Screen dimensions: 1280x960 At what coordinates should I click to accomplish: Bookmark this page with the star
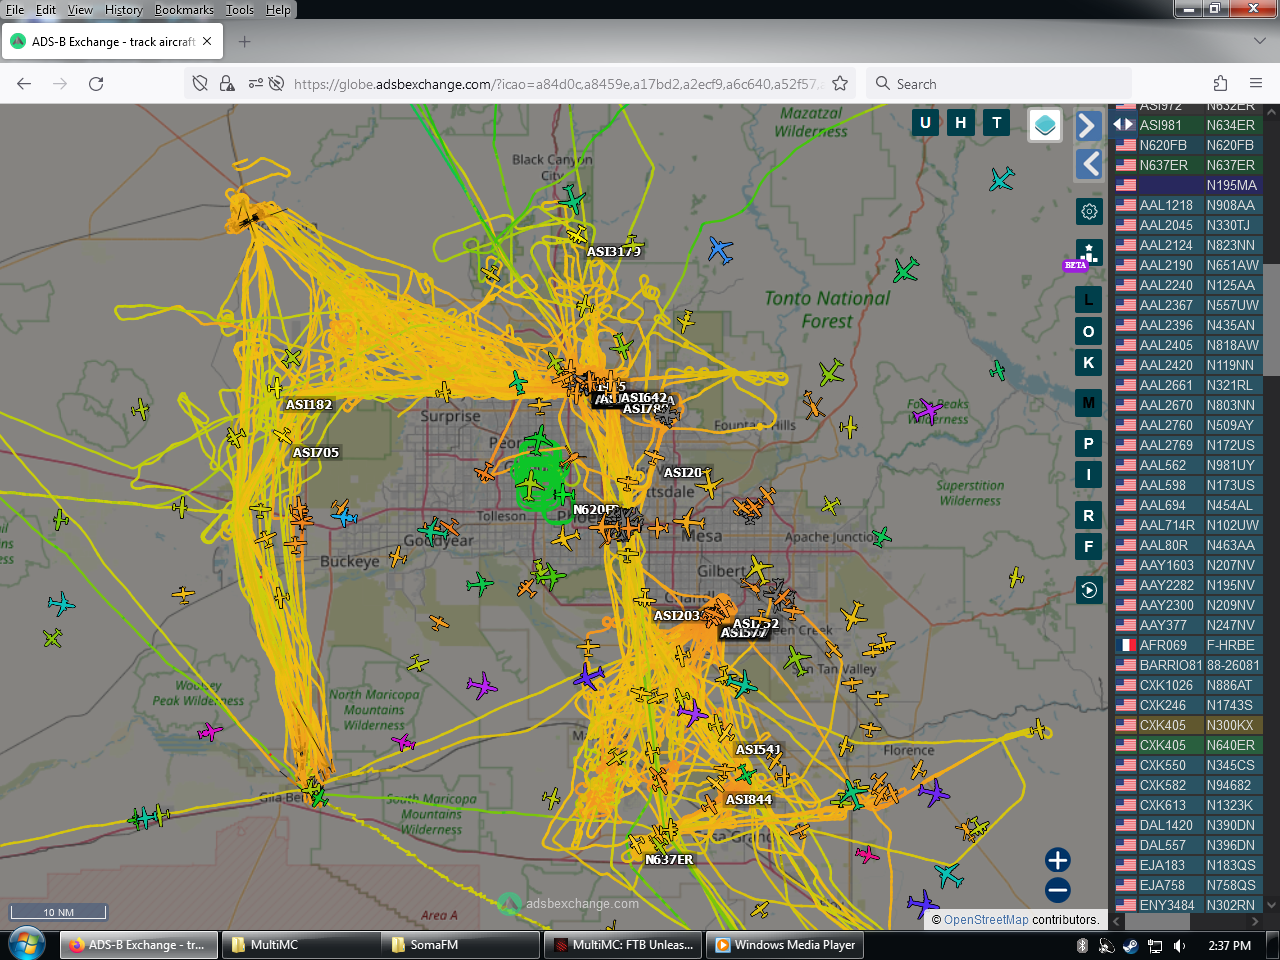pyautogui.click(x=840, y=84)
